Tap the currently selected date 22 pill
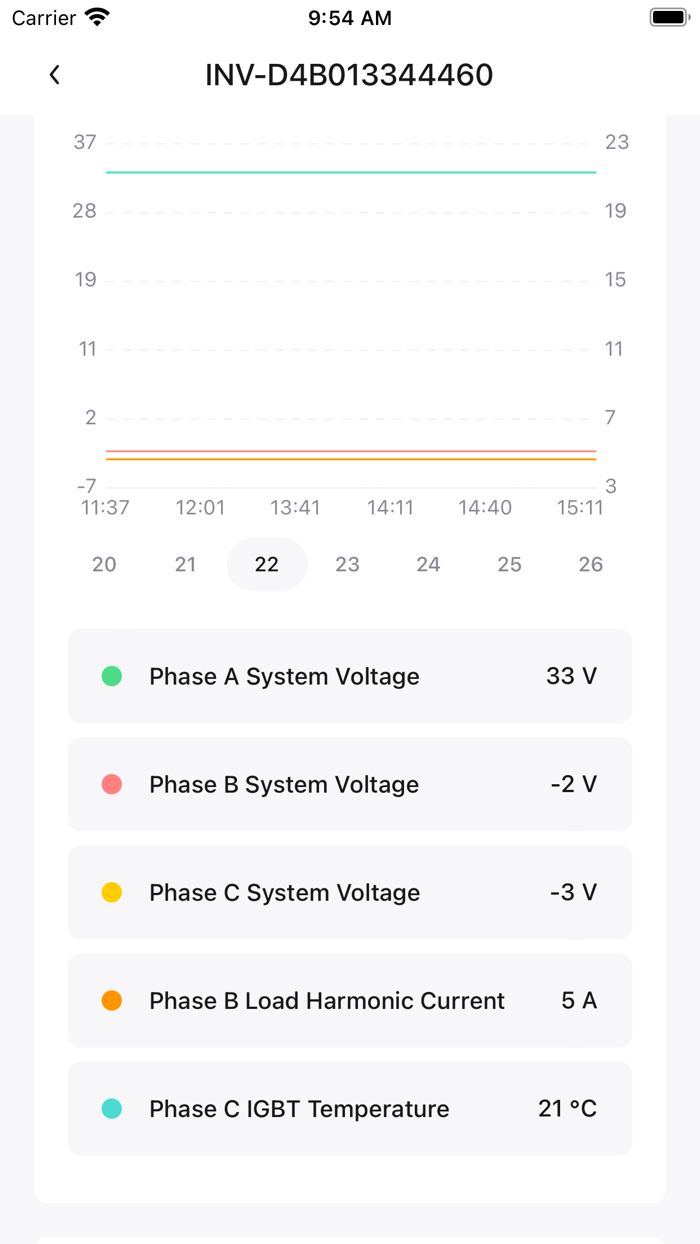Image resolution: width=700 pixels, height=1244 pixels. (267, 564)
